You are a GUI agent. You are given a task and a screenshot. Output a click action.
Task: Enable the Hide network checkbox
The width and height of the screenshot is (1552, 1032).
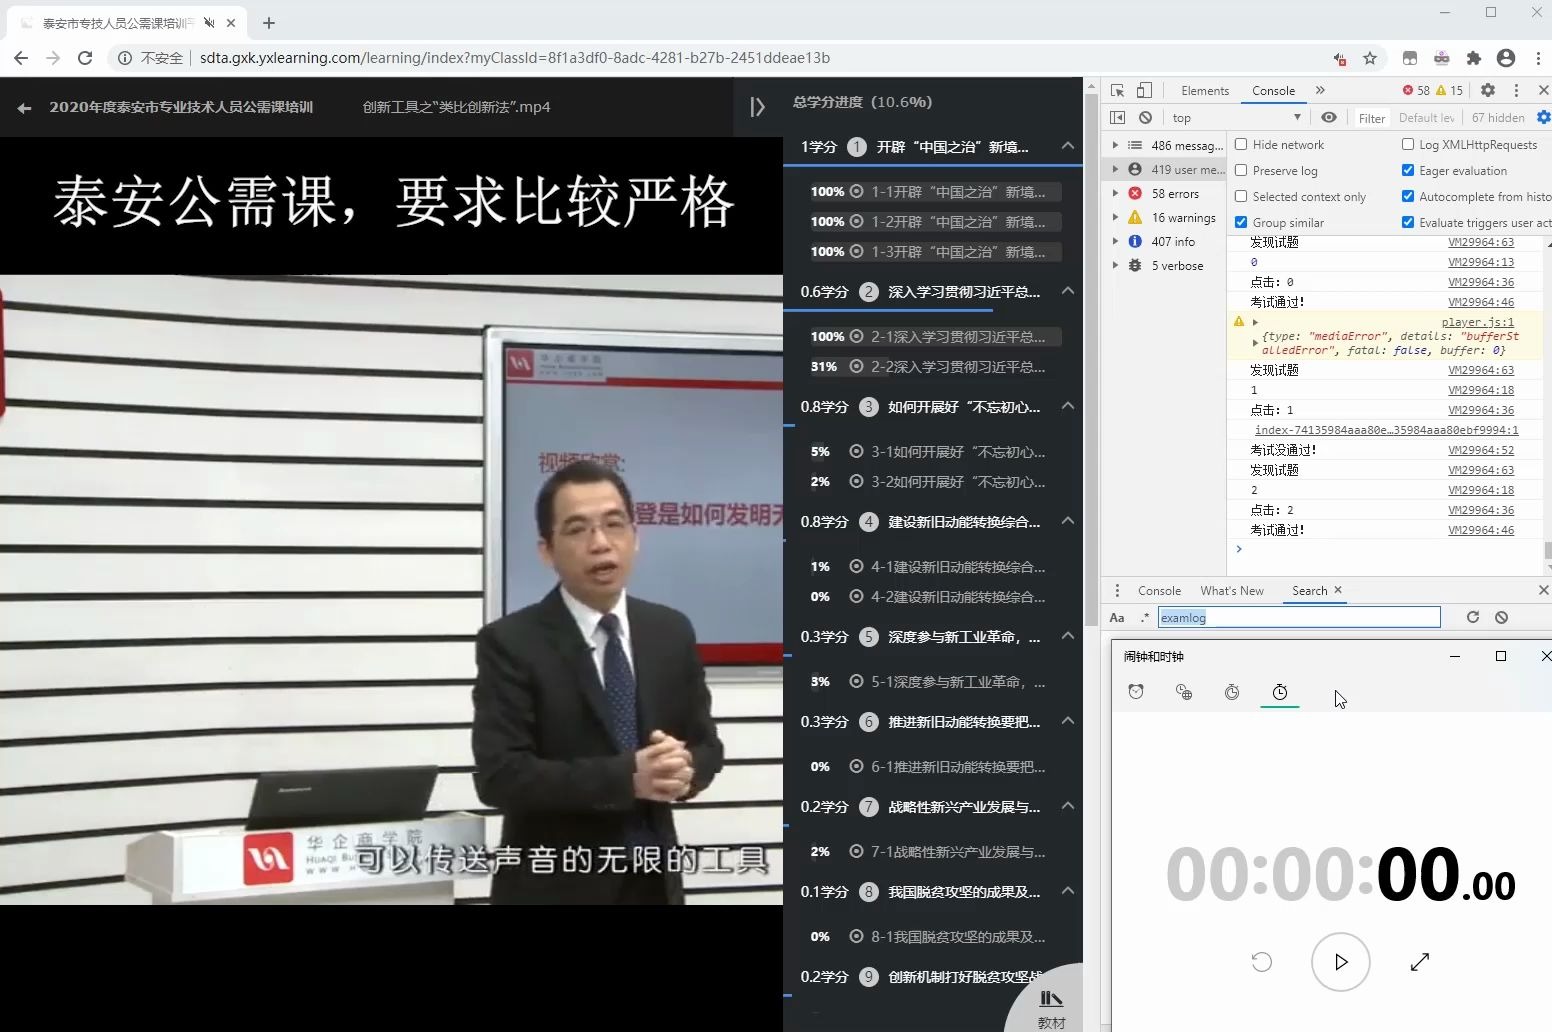click(1241, 144)
